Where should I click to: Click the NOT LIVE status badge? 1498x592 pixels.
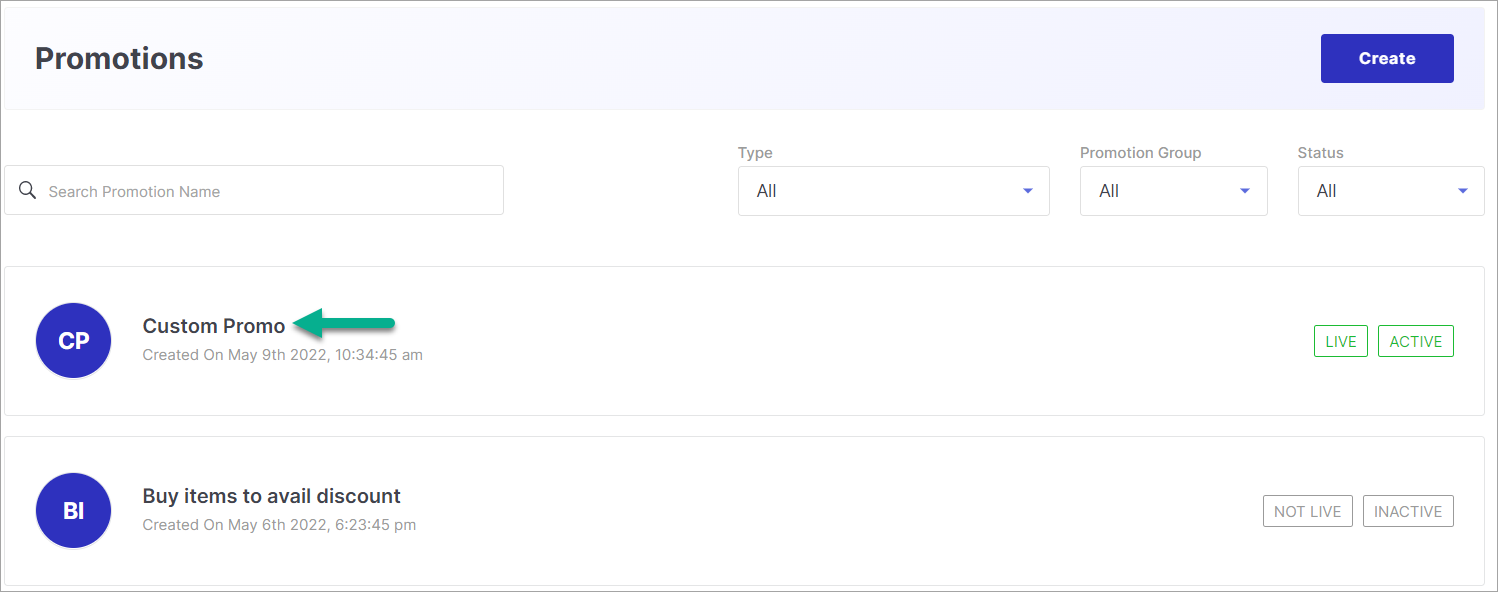[x=1307, y=511]
